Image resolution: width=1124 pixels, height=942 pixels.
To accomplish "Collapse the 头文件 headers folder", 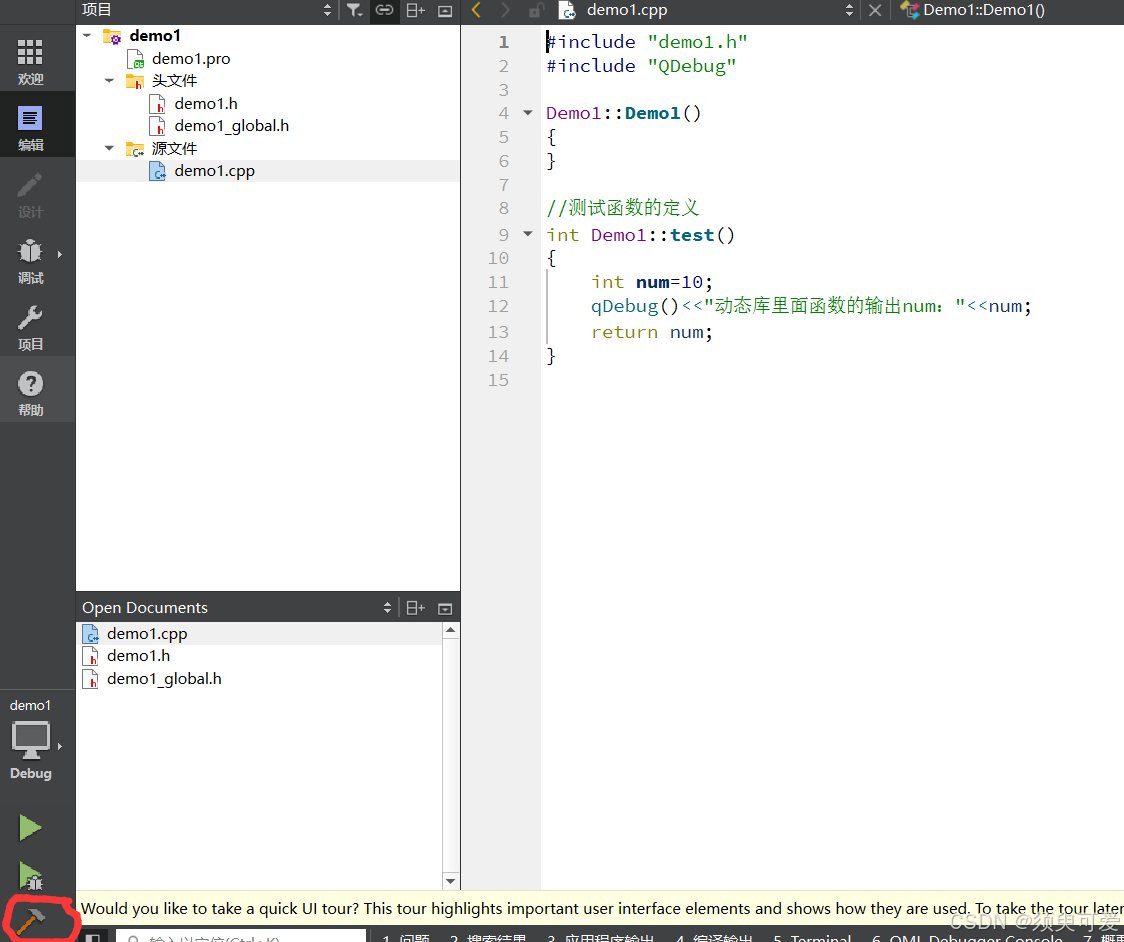I will point(110,80).
